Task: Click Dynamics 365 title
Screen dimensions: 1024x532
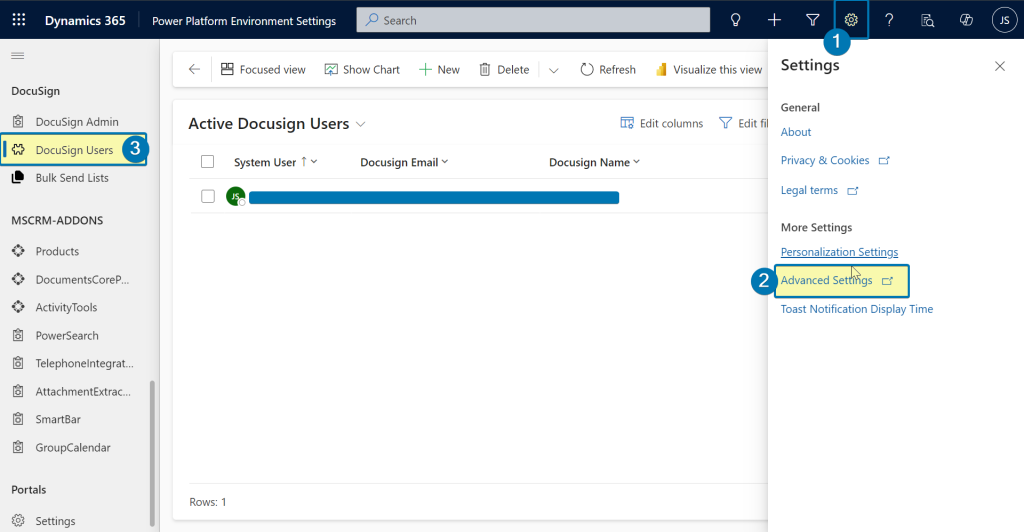Action: (x=85, y=20)
